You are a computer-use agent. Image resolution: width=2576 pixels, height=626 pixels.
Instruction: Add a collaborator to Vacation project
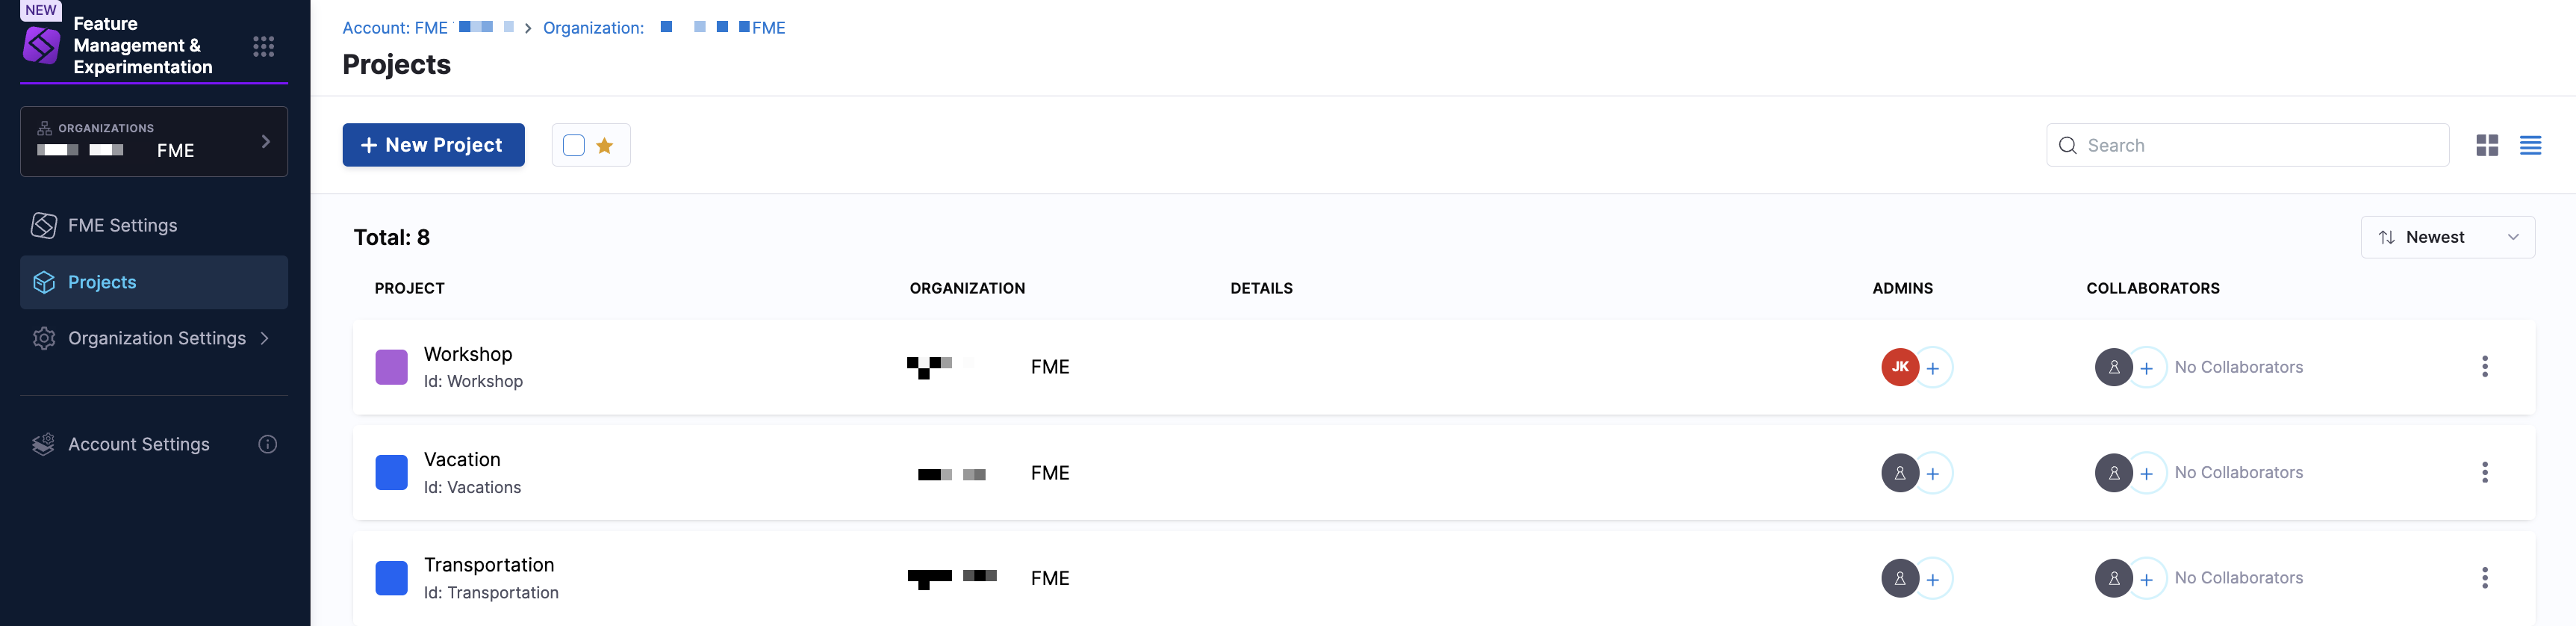pos(2146,473)
